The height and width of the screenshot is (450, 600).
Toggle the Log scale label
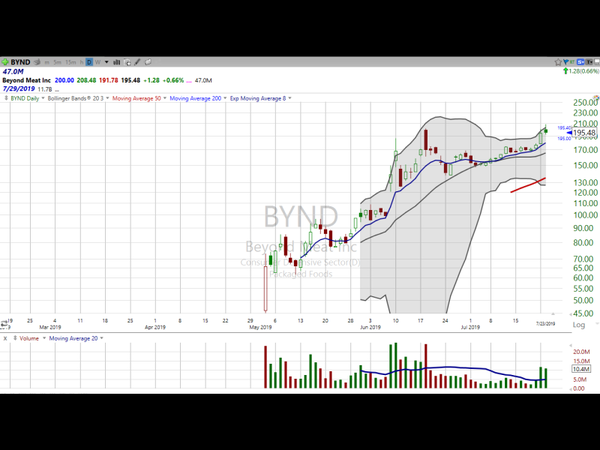coord(579,325)
